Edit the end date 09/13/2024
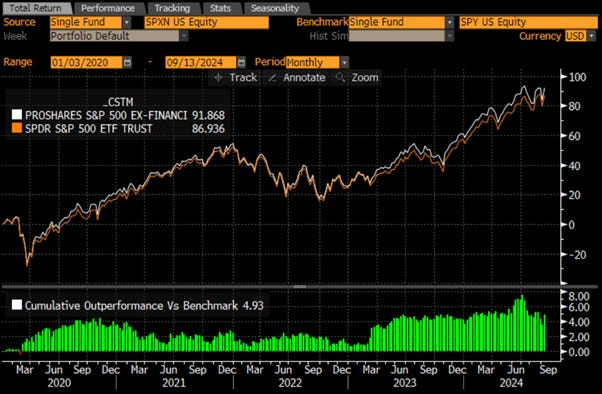 [x=201, y=62]
